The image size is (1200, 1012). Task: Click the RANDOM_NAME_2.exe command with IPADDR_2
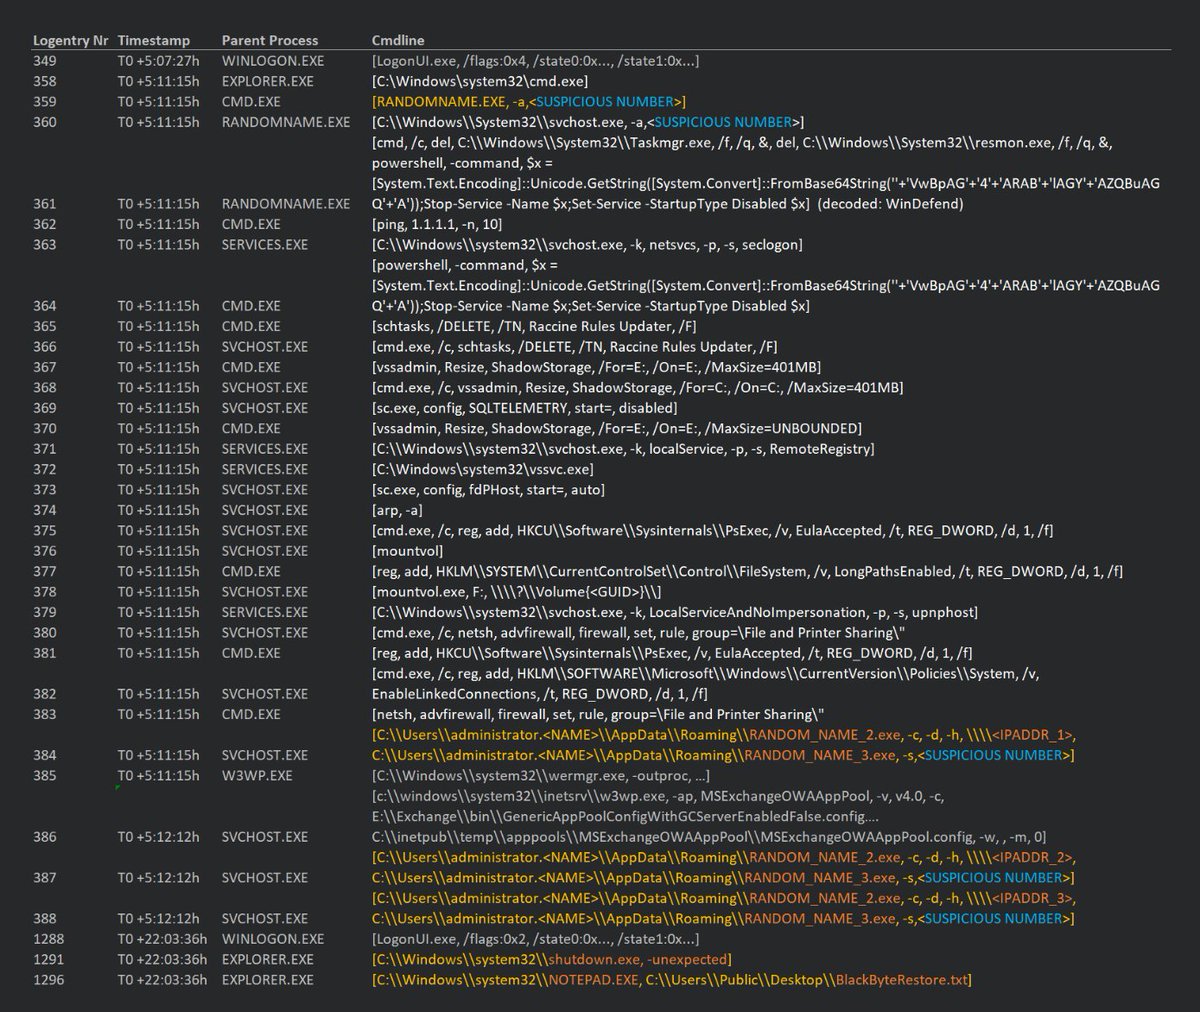coord(724,868)
